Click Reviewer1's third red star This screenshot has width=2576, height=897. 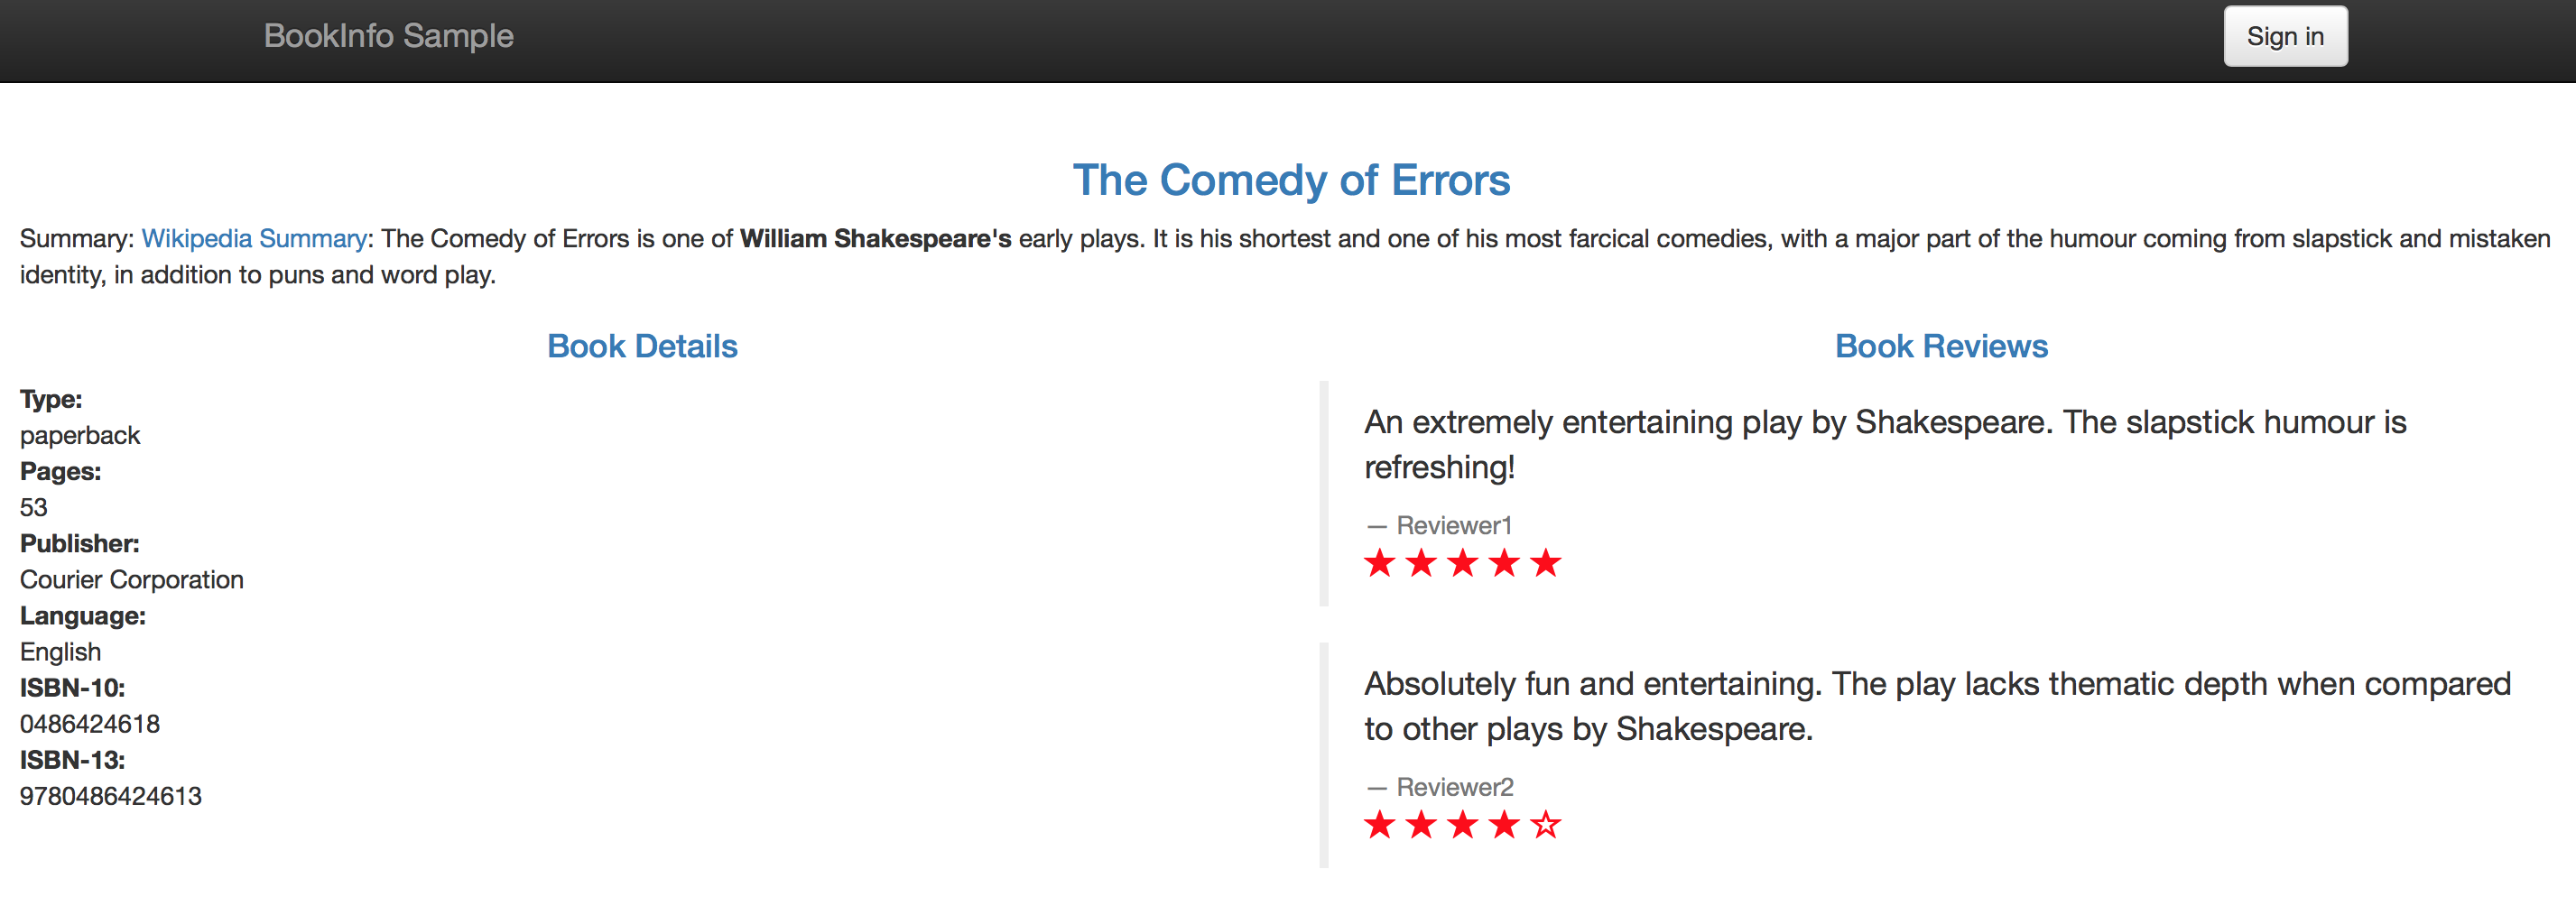click(1462, 564)
